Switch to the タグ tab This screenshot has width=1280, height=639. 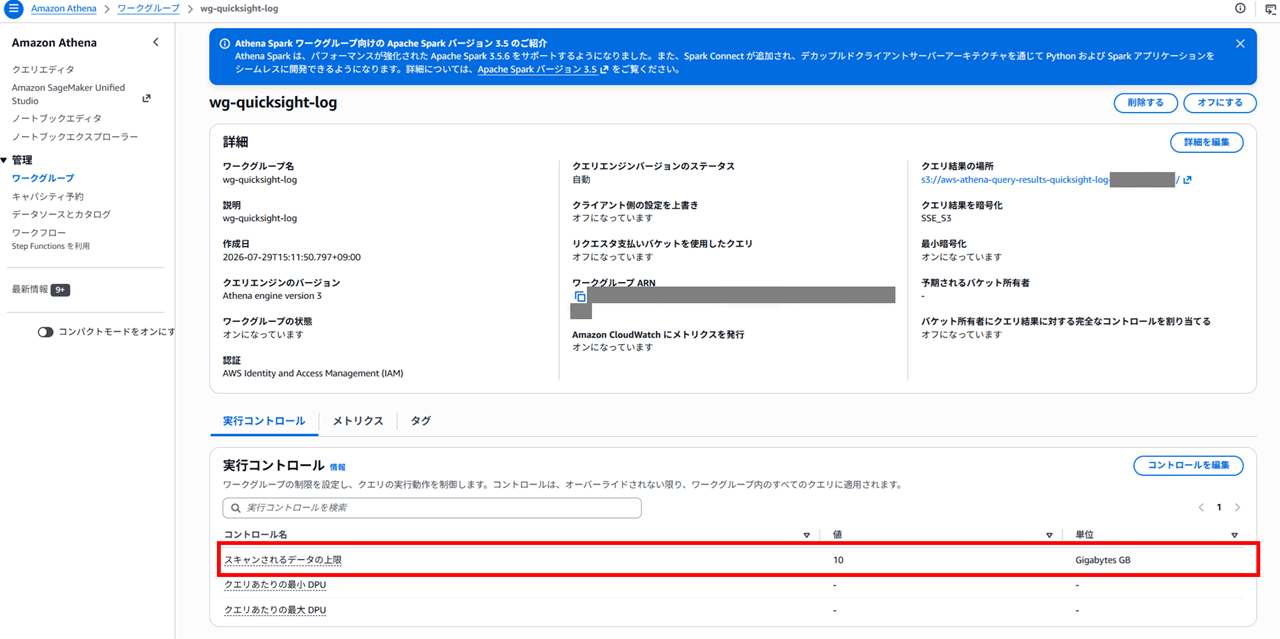[421, 421]
